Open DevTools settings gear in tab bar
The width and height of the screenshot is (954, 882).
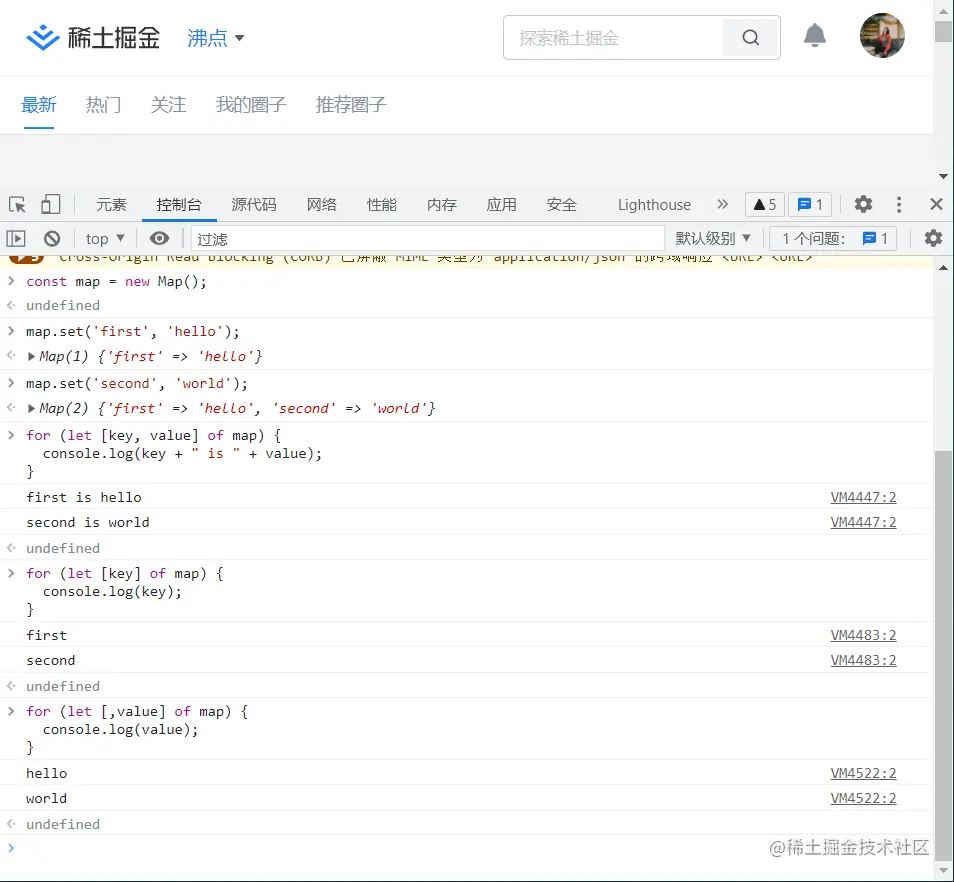[863, 204]
